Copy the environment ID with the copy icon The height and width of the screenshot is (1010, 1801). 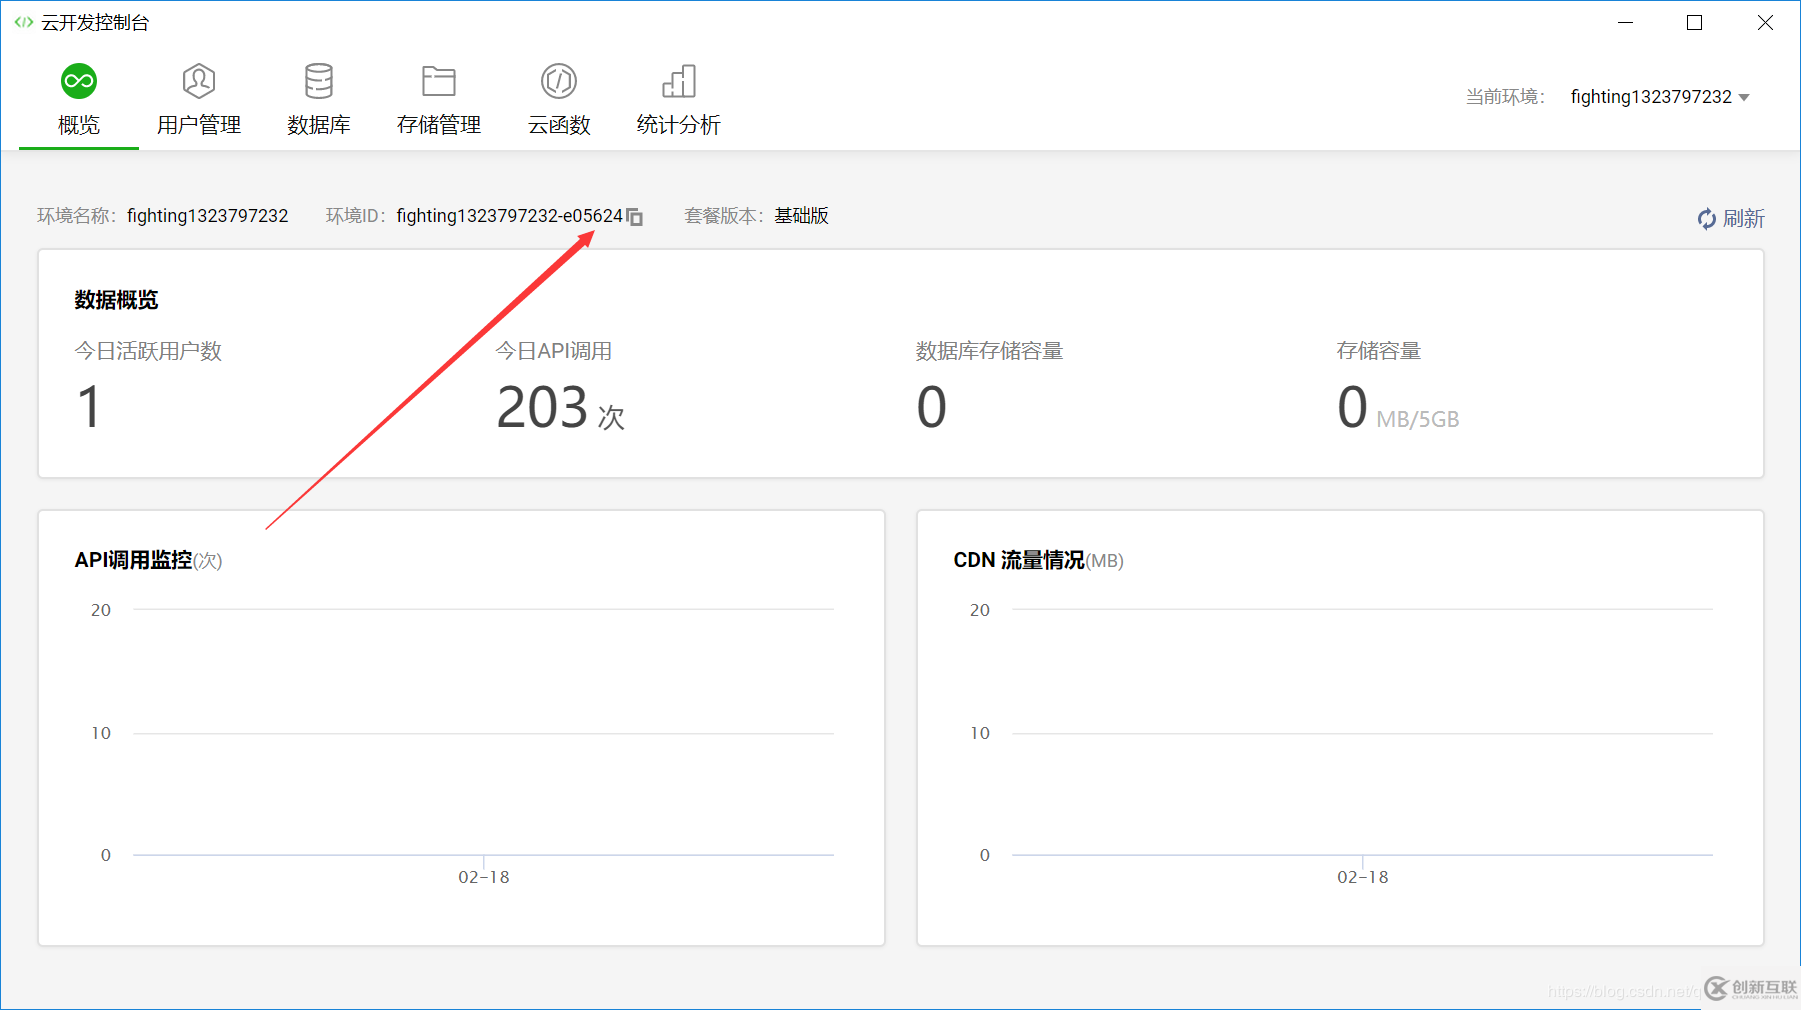click(636, 217)
